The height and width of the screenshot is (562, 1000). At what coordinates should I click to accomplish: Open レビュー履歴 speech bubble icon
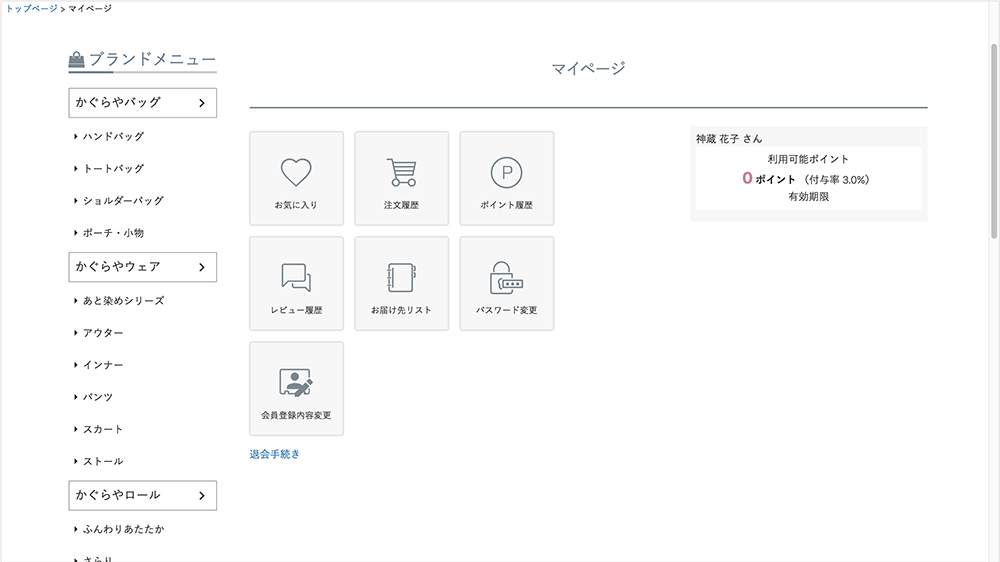296,279
